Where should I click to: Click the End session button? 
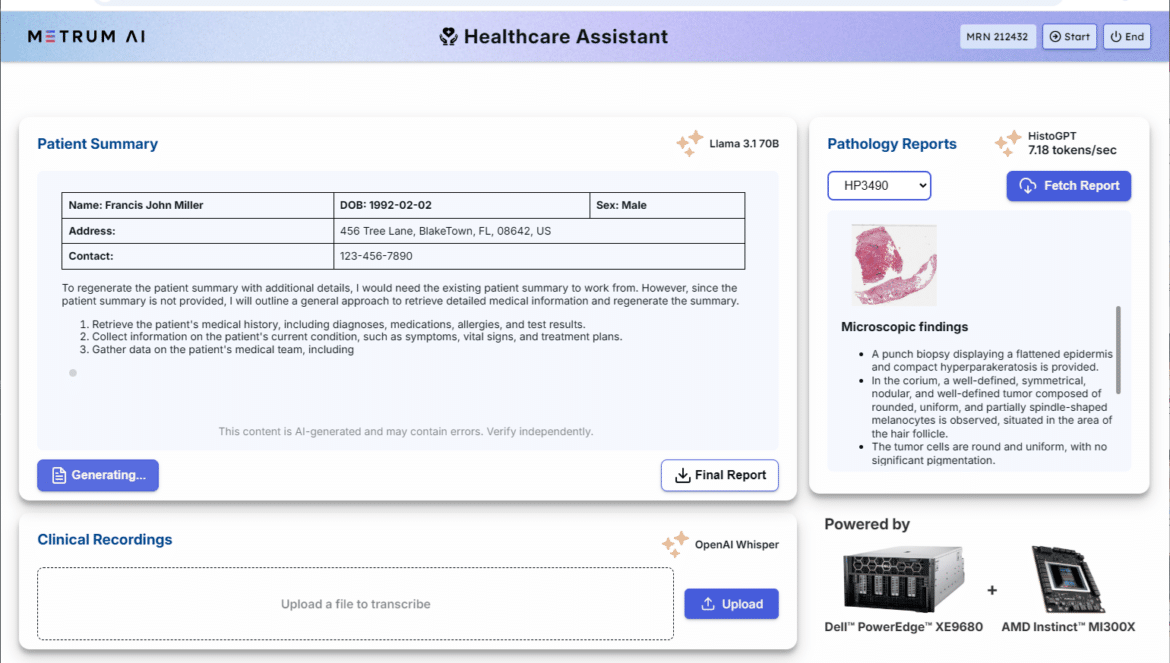(1127, 37)
